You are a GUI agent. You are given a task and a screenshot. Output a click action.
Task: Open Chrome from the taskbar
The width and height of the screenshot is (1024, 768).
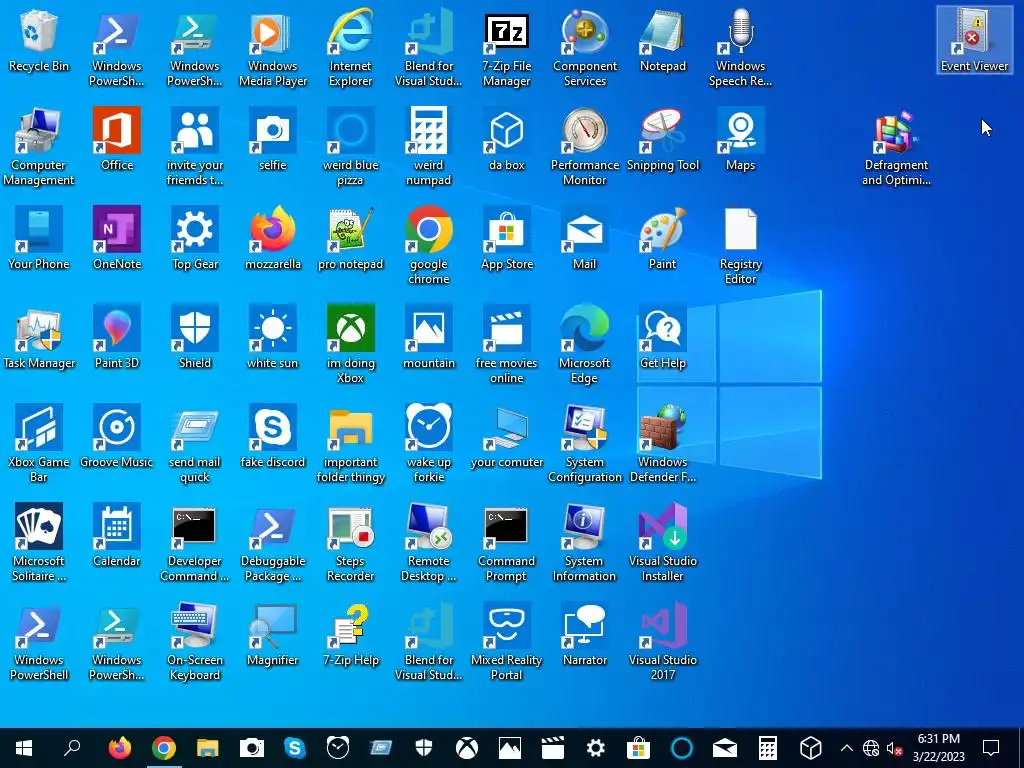(x=163, y=748)
